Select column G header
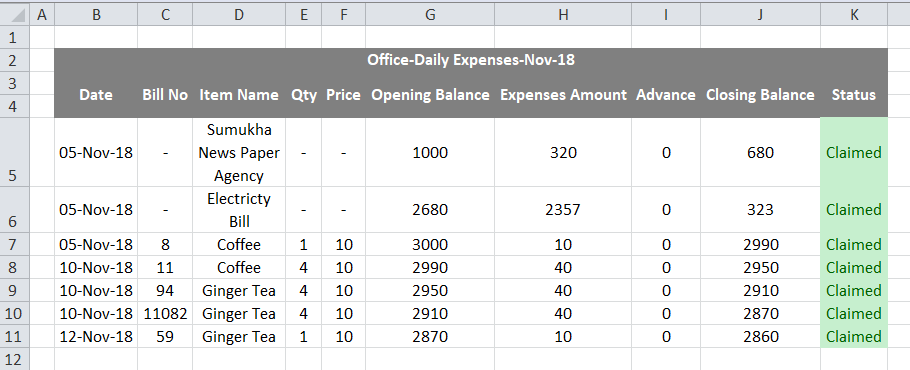 [x=430, y=15]
